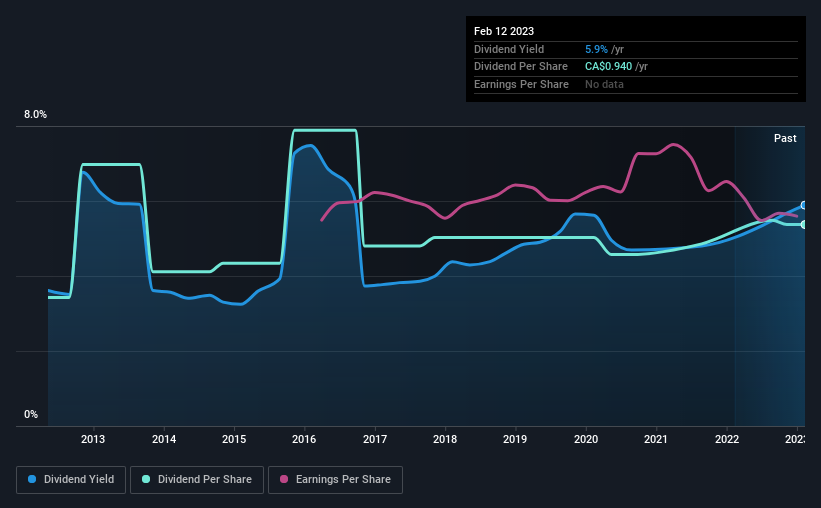Select the 2020 x-axis year label
Screen dimensions: 821x508
tap(585, 439)
